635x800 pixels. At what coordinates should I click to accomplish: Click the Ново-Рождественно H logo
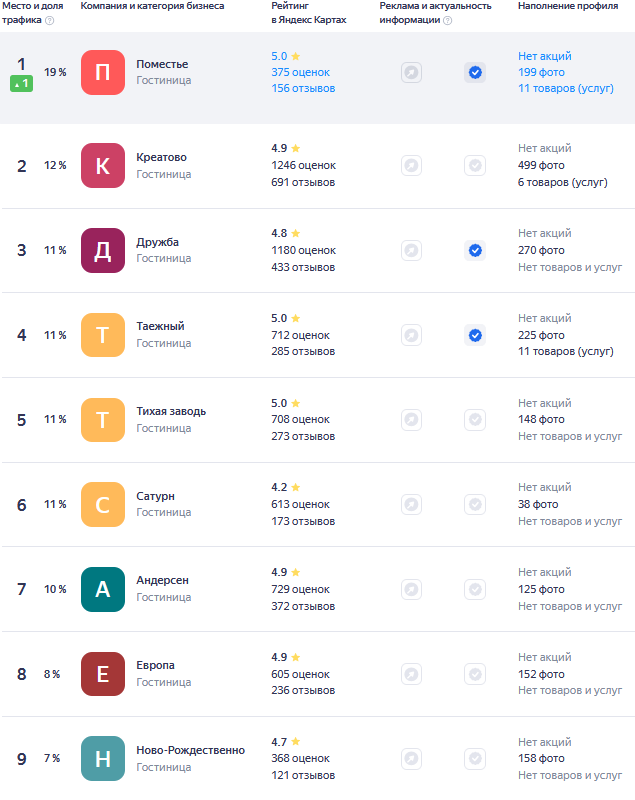tap(103, 759)
